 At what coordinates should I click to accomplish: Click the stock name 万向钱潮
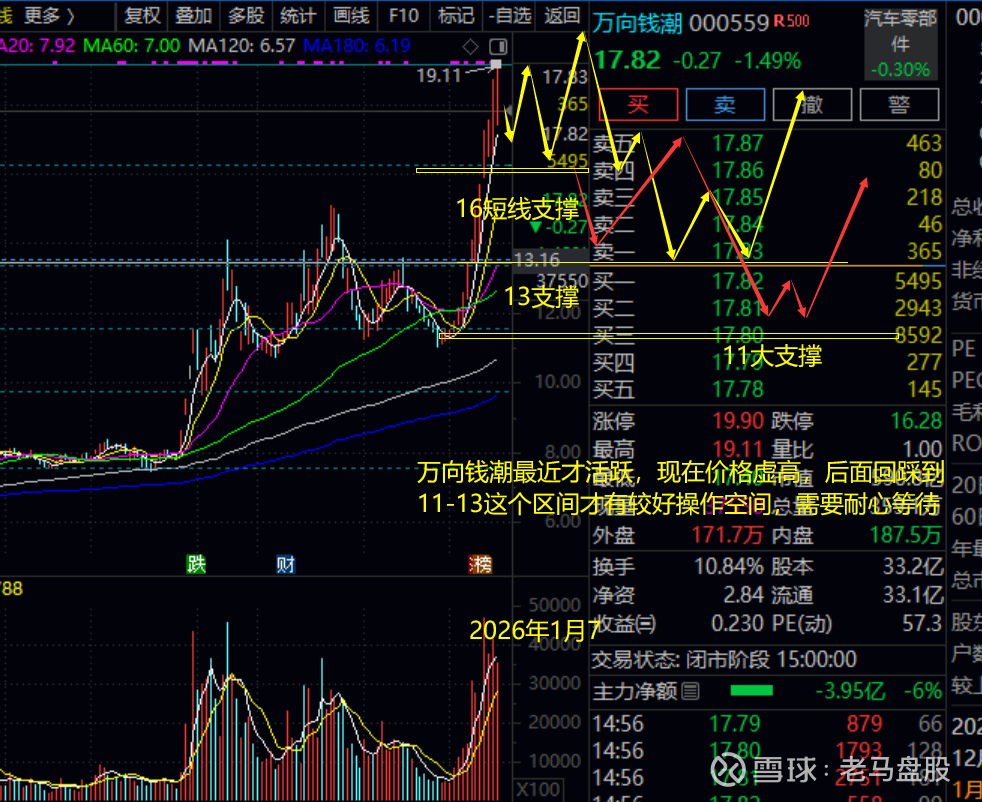pyautogui.click(x=638, y=23)
